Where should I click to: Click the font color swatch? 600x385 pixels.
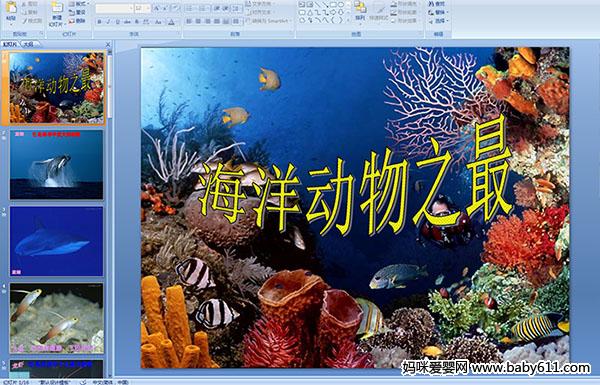(x=171, y=22)
